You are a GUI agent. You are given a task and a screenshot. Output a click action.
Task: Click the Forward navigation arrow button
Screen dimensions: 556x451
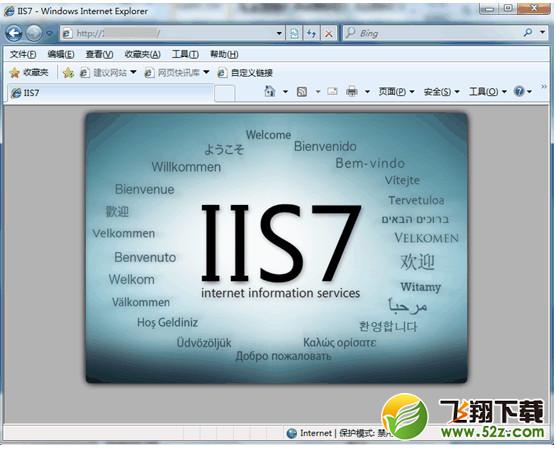tap(34, 33)
